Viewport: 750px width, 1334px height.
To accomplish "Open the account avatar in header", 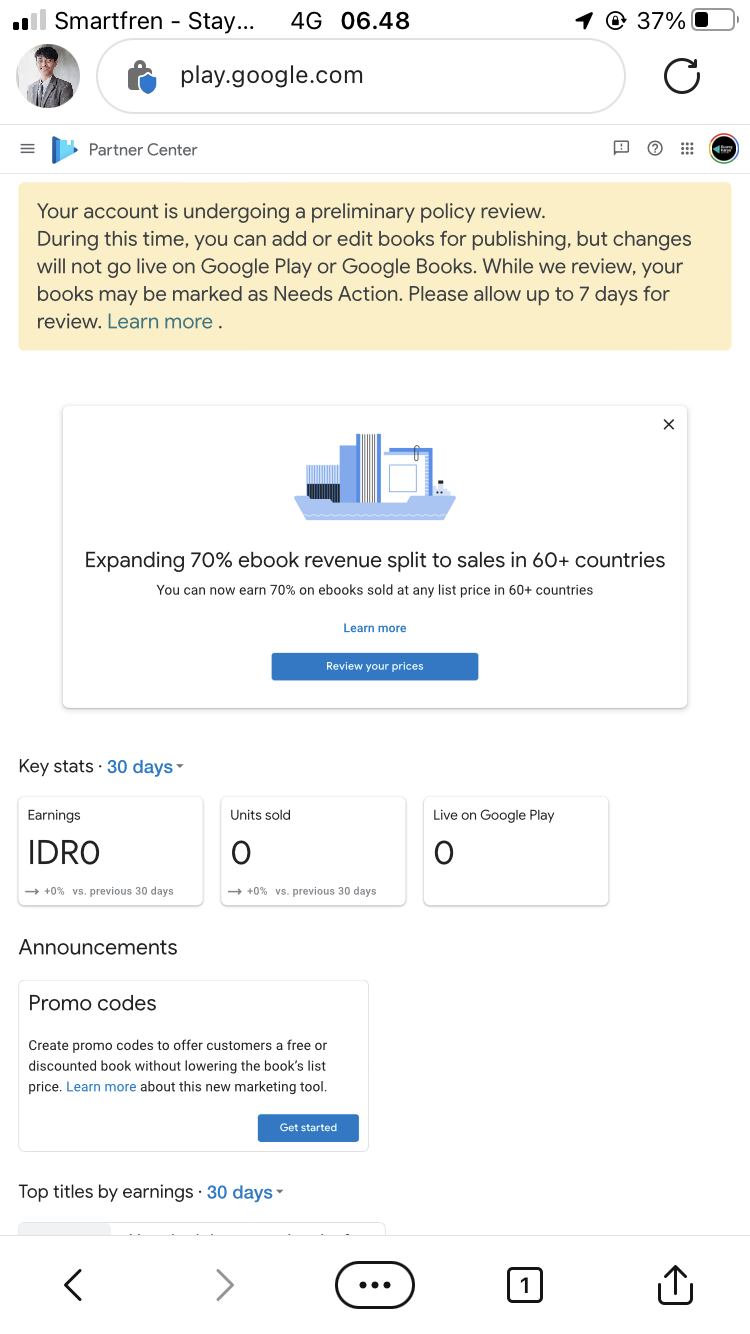I will (723, 148).
